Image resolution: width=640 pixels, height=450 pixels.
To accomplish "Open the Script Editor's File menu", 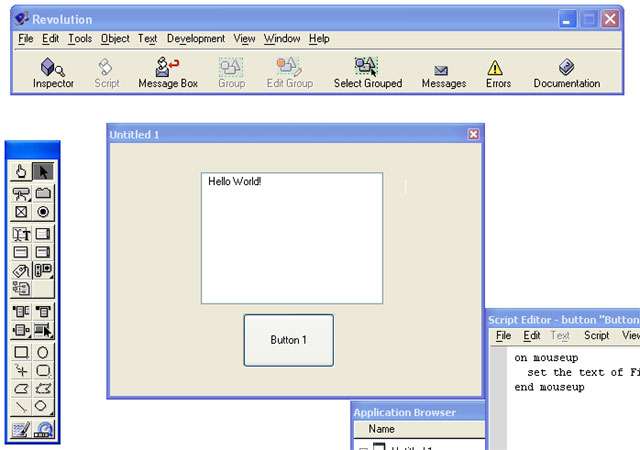I will 504,336.
